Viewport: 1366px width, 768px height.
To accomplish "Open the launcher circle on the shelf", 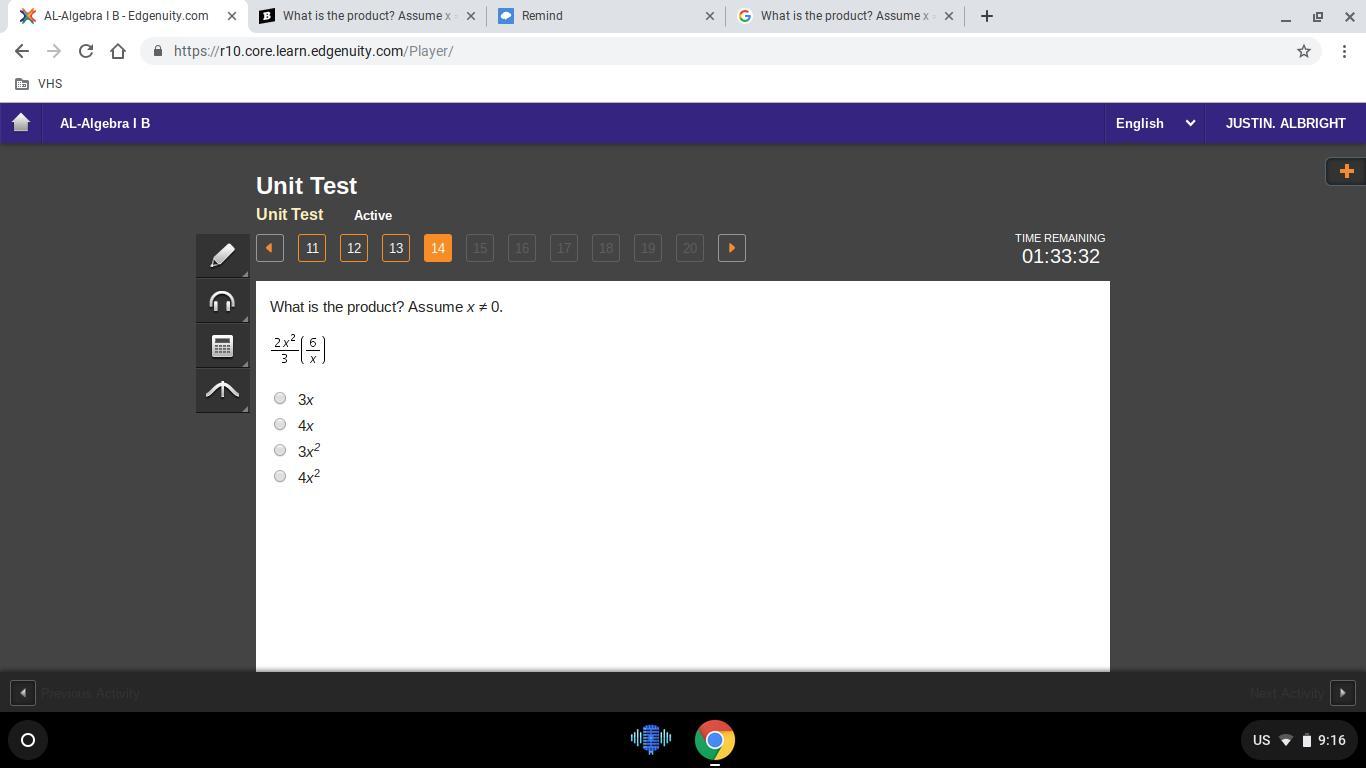I will pos(28,740).
